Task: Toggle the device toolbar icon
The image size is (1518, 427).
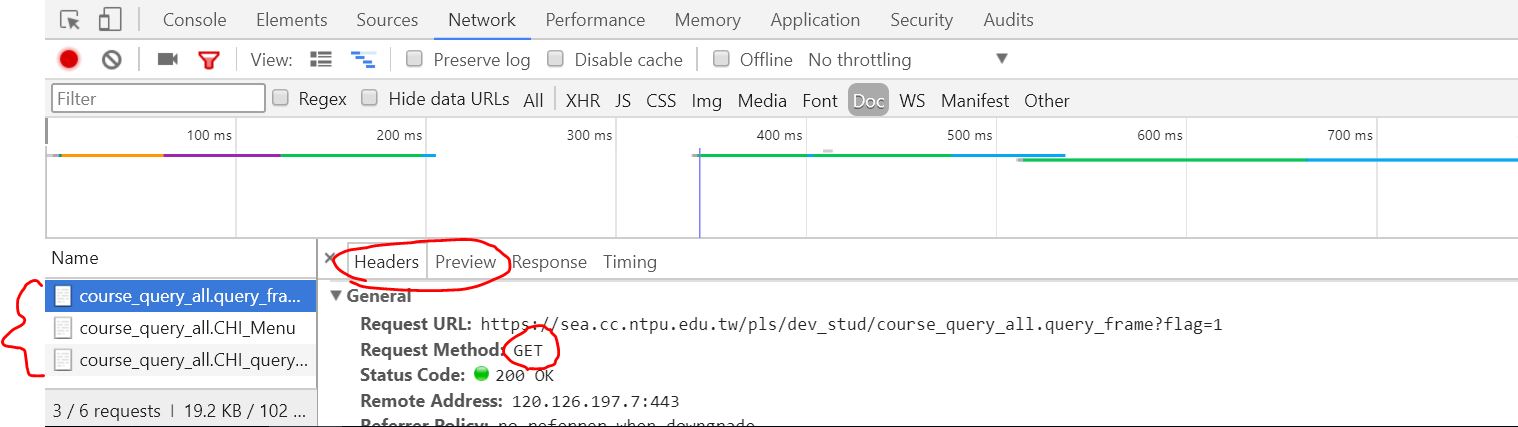Action: pos(110,20)
